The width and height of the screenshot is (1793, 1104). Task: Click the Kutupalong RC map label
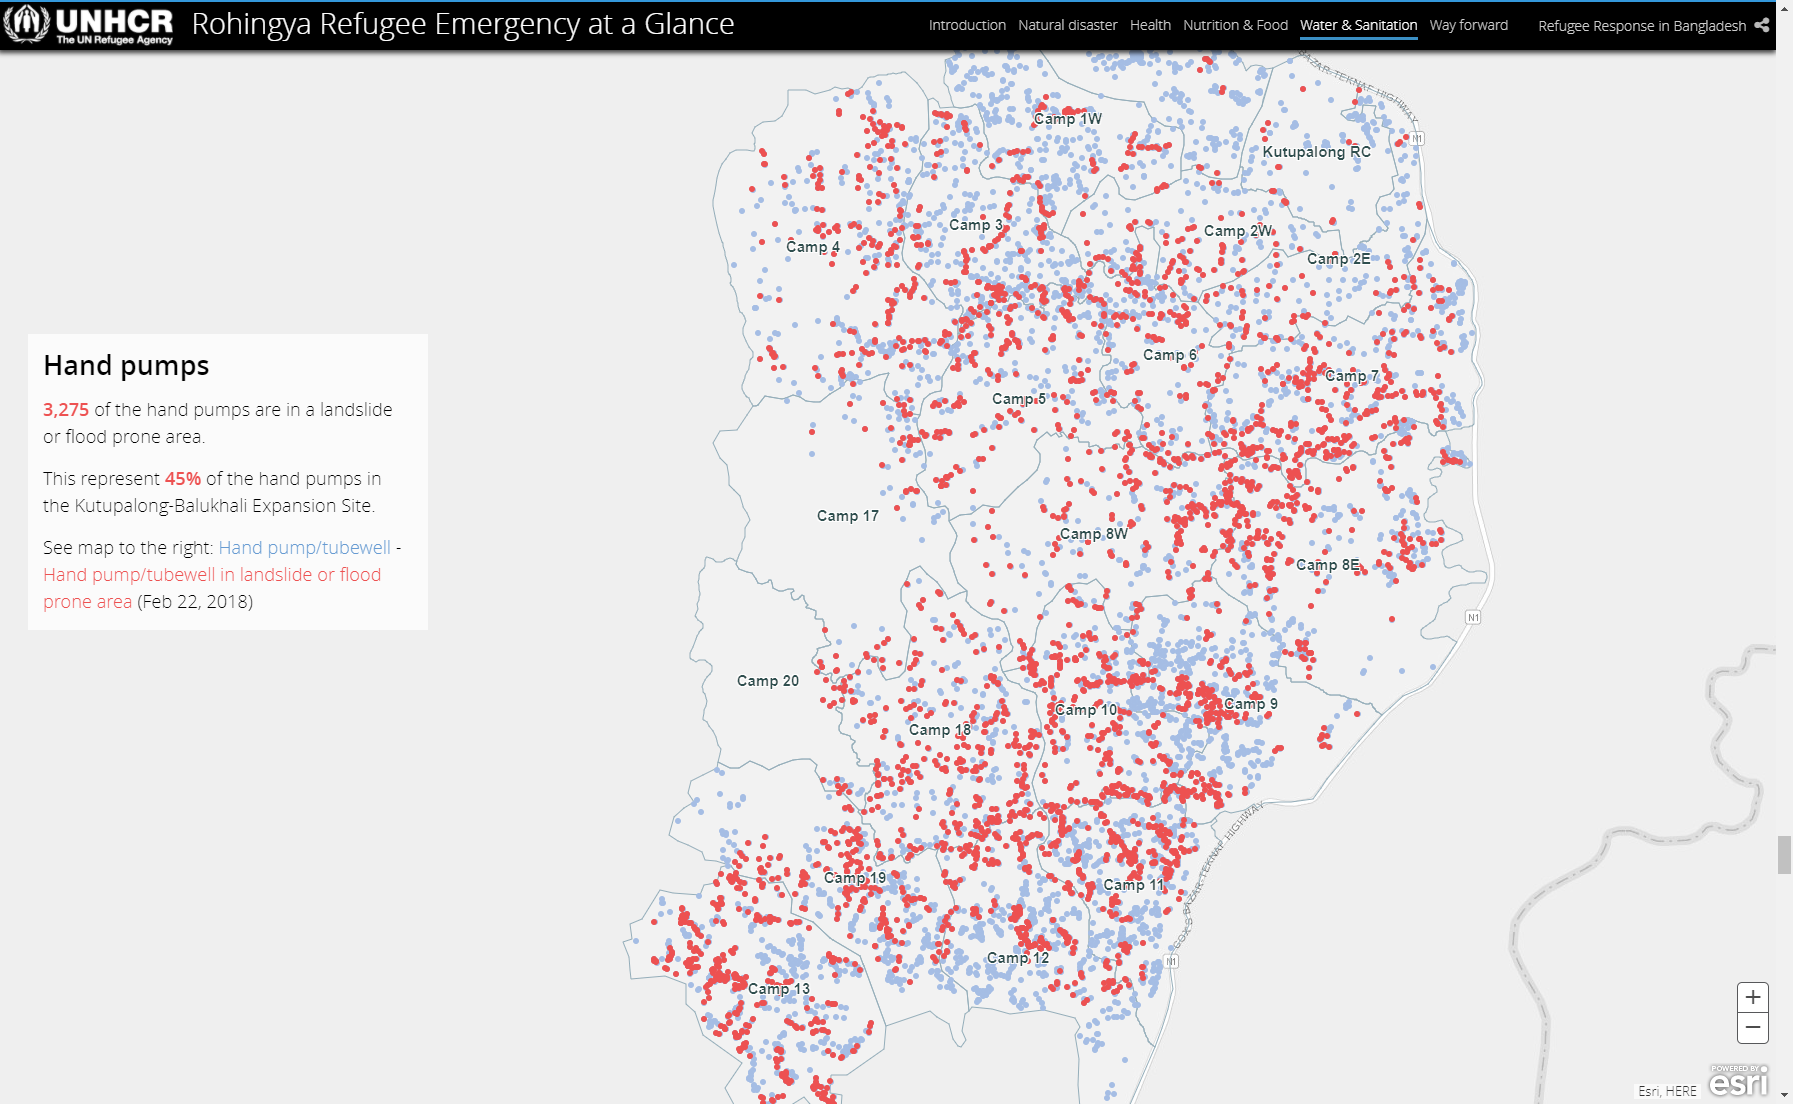1316,152
